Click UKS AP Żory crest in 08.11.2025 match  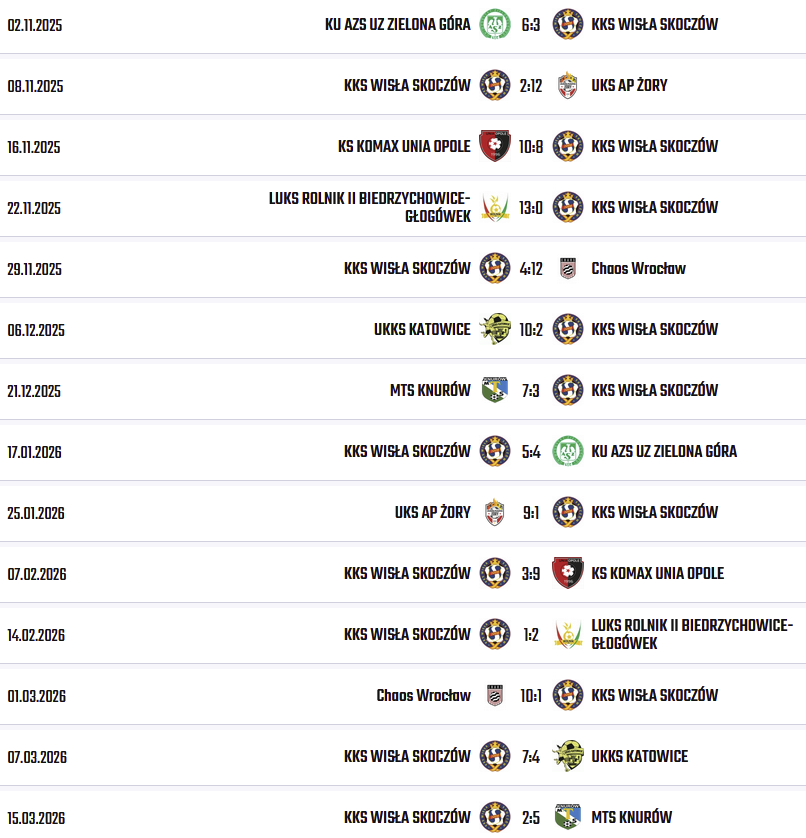(567, 85)
